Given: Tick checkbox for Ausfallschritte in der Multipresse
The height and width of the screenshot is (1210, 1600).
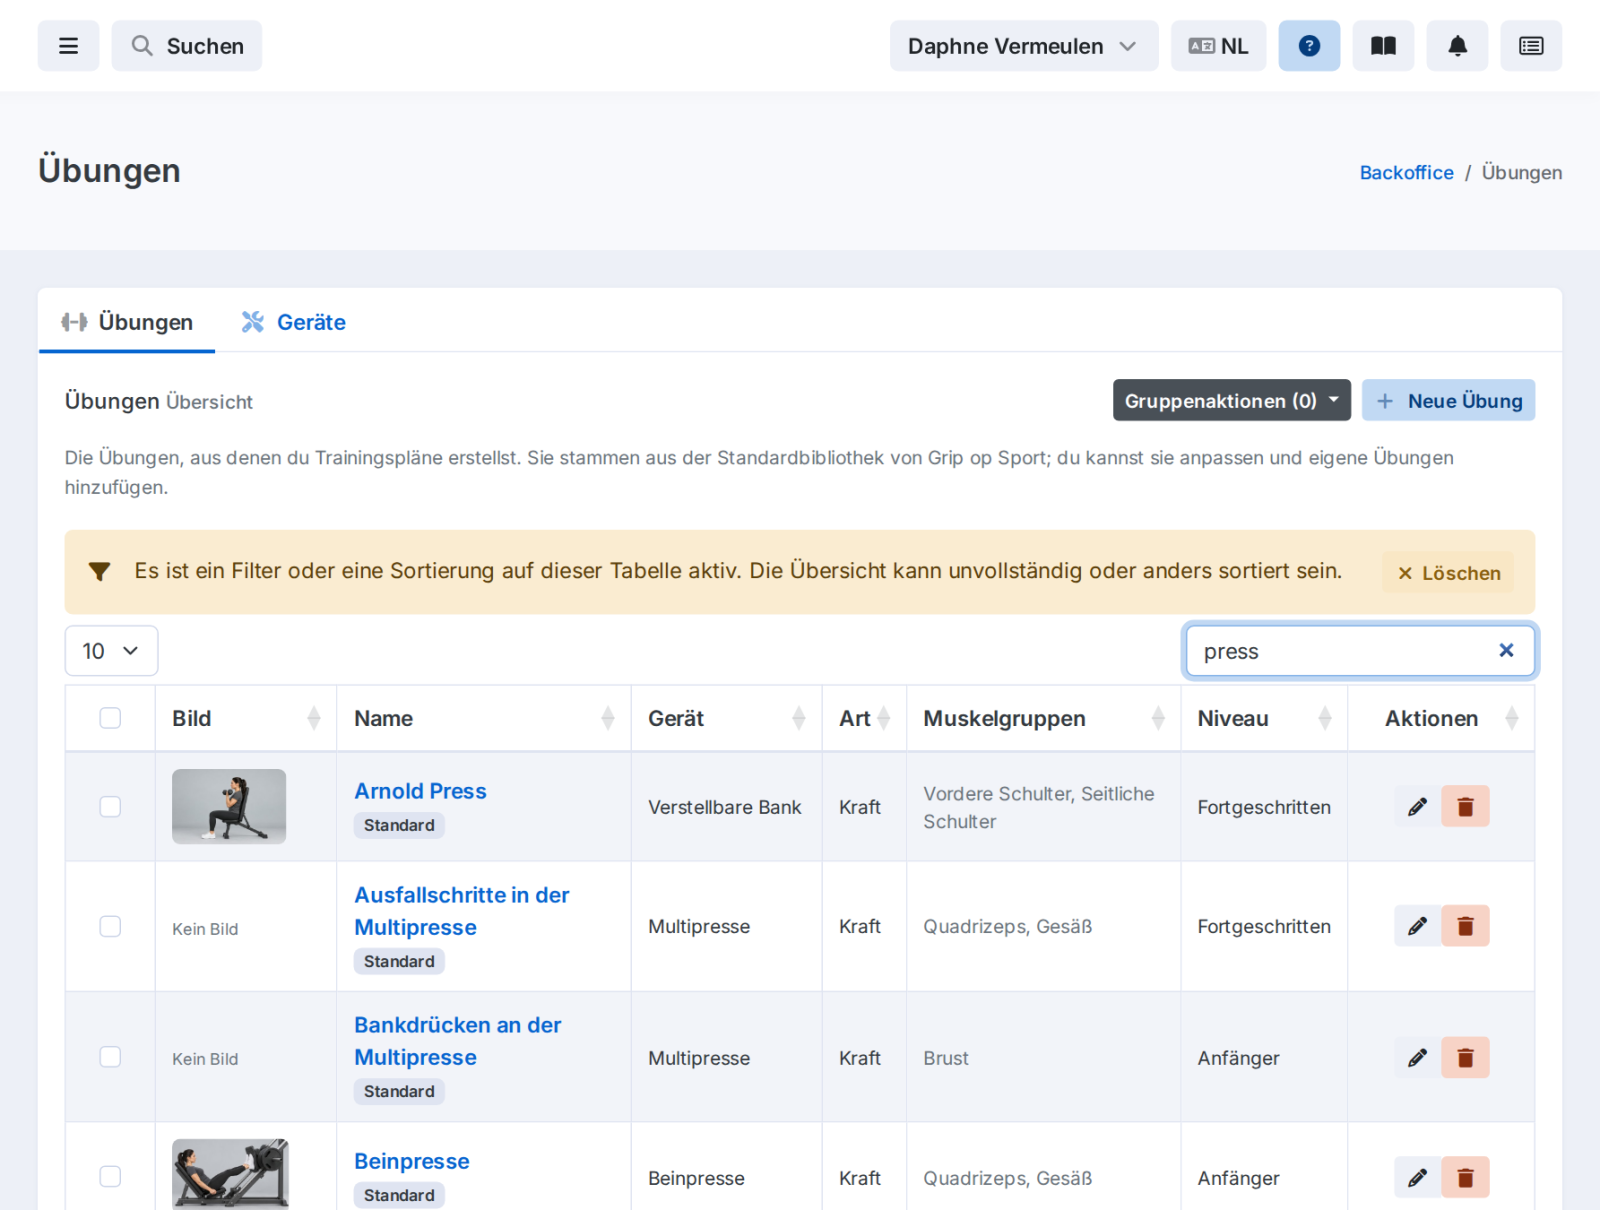Looking at the screenshot, I should 110,926.
